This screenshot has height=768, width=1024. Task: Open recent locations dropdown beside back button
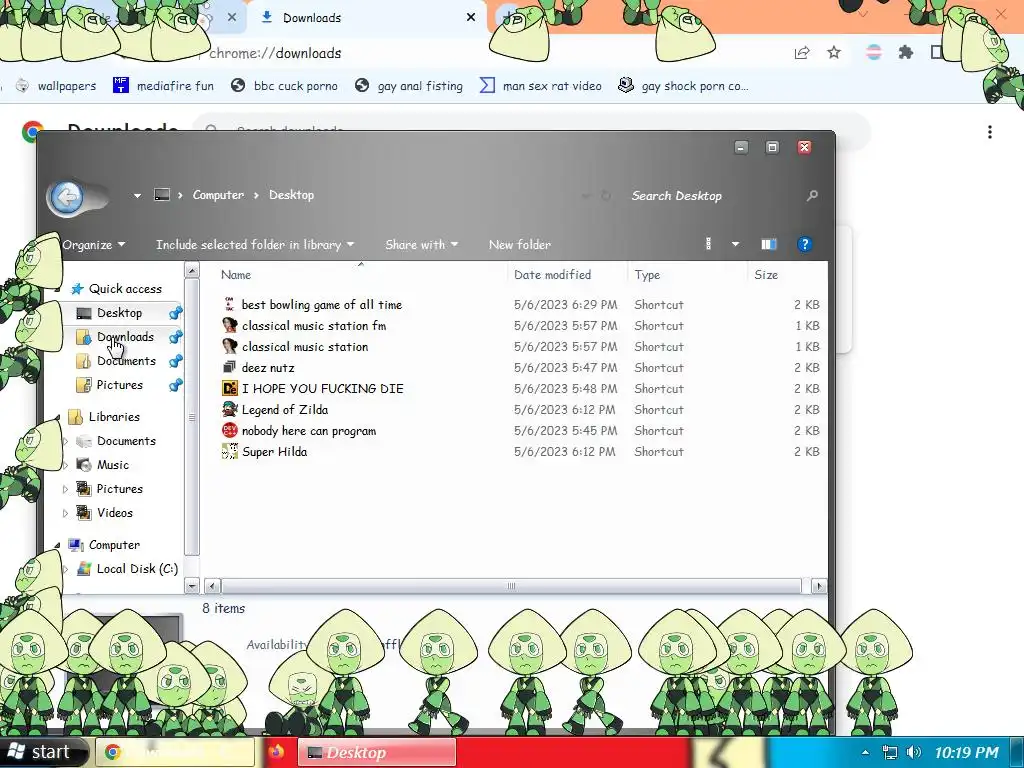(x=137, y=195)
